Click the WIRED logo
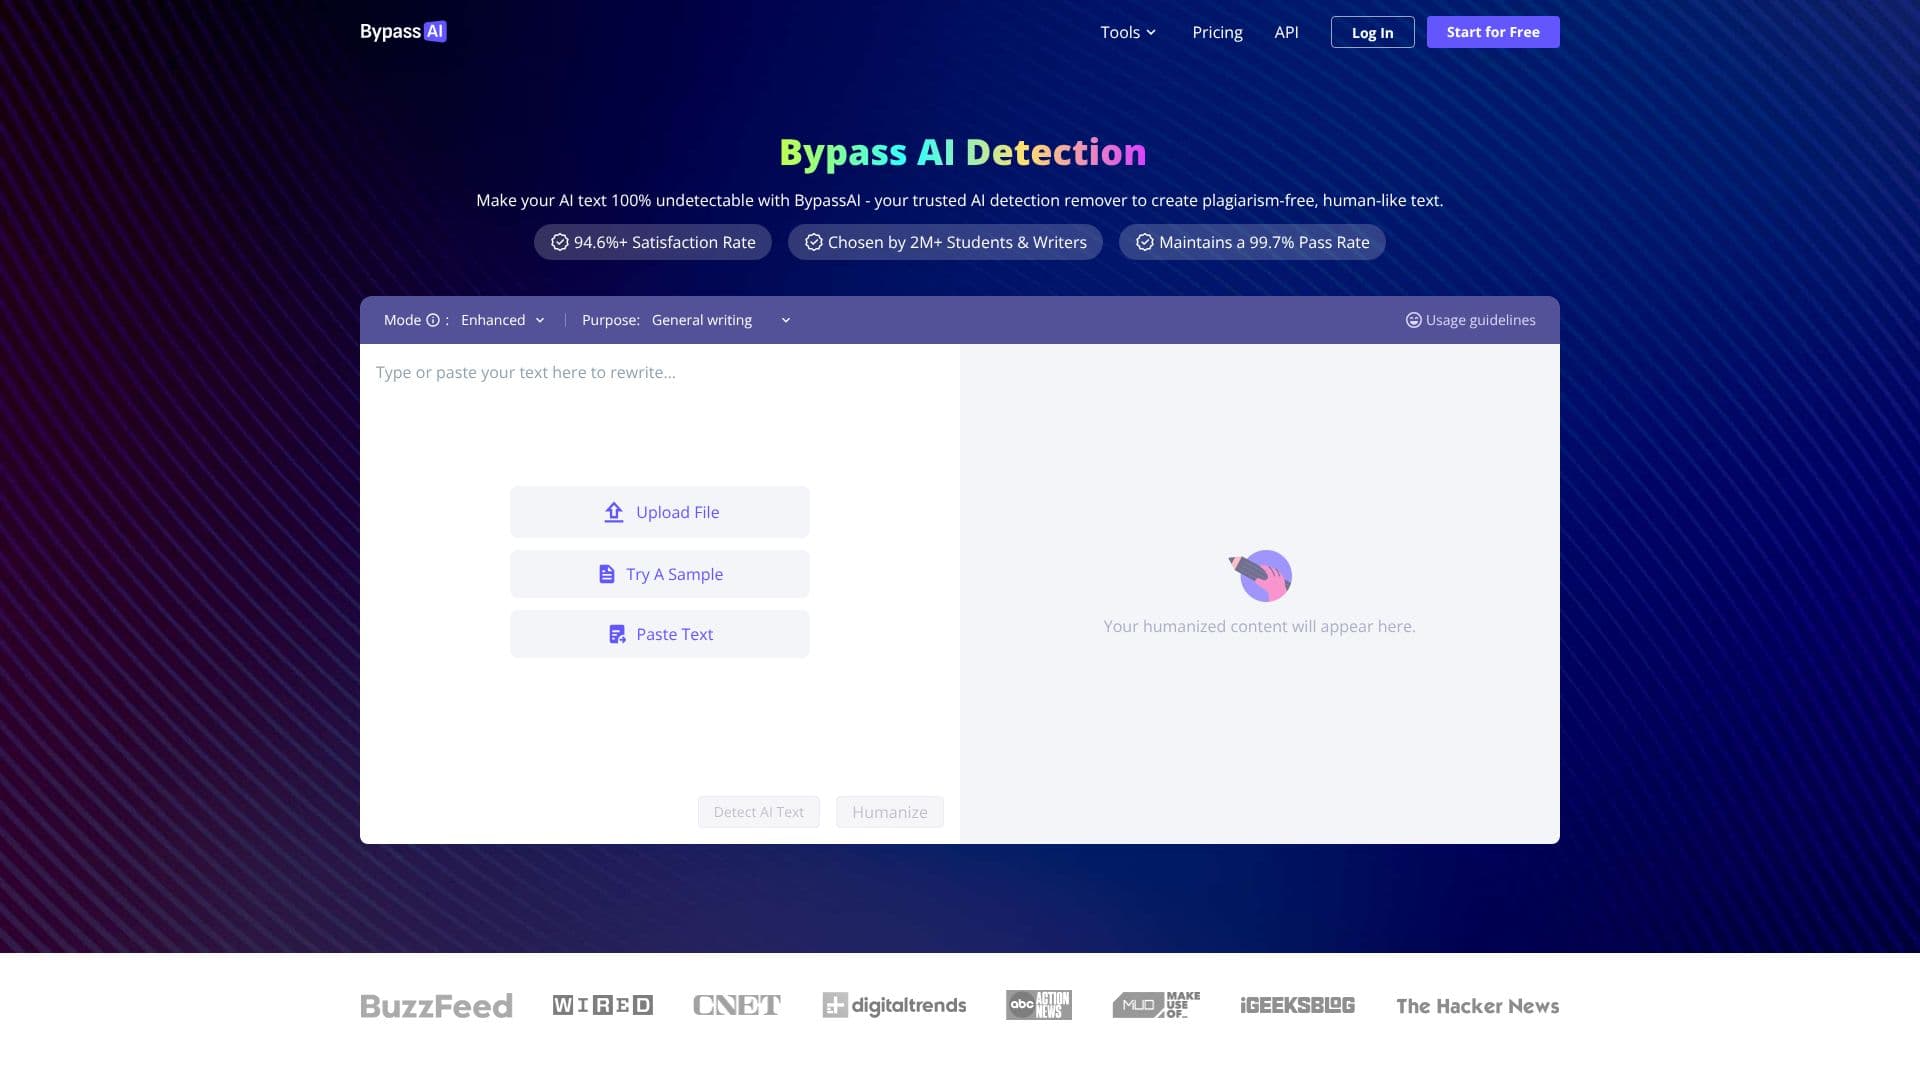 coord(603,1005)
